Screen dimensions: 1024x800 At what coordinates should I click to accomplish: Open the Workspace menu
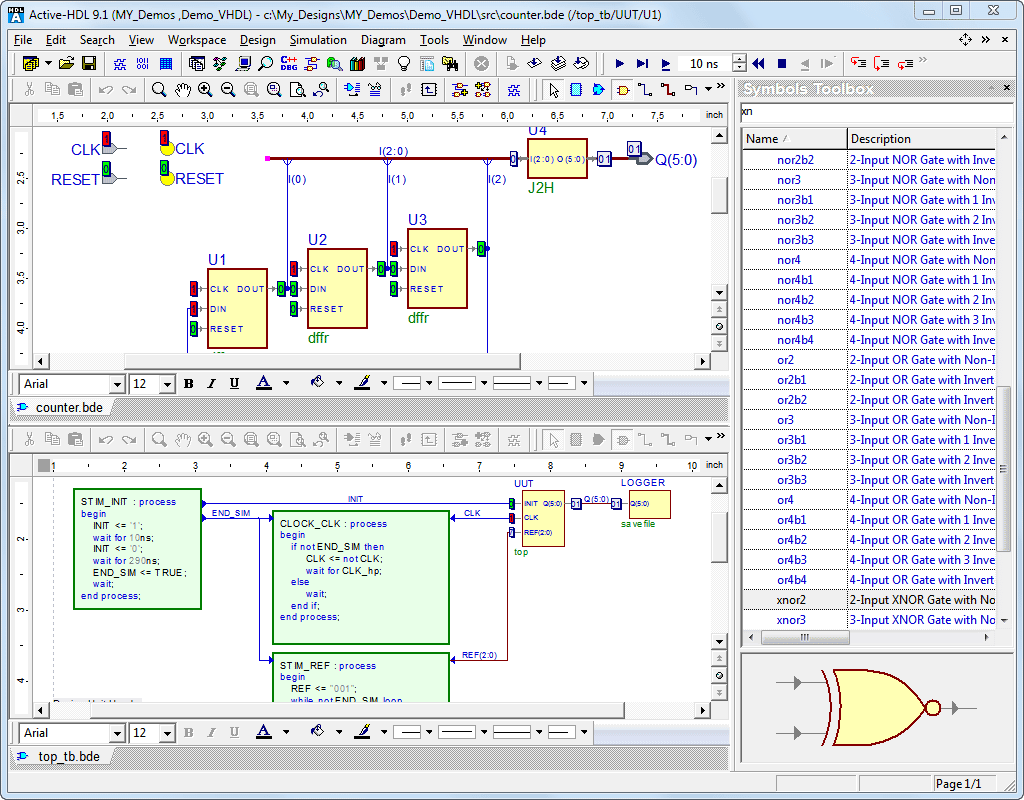pos(197,40)
